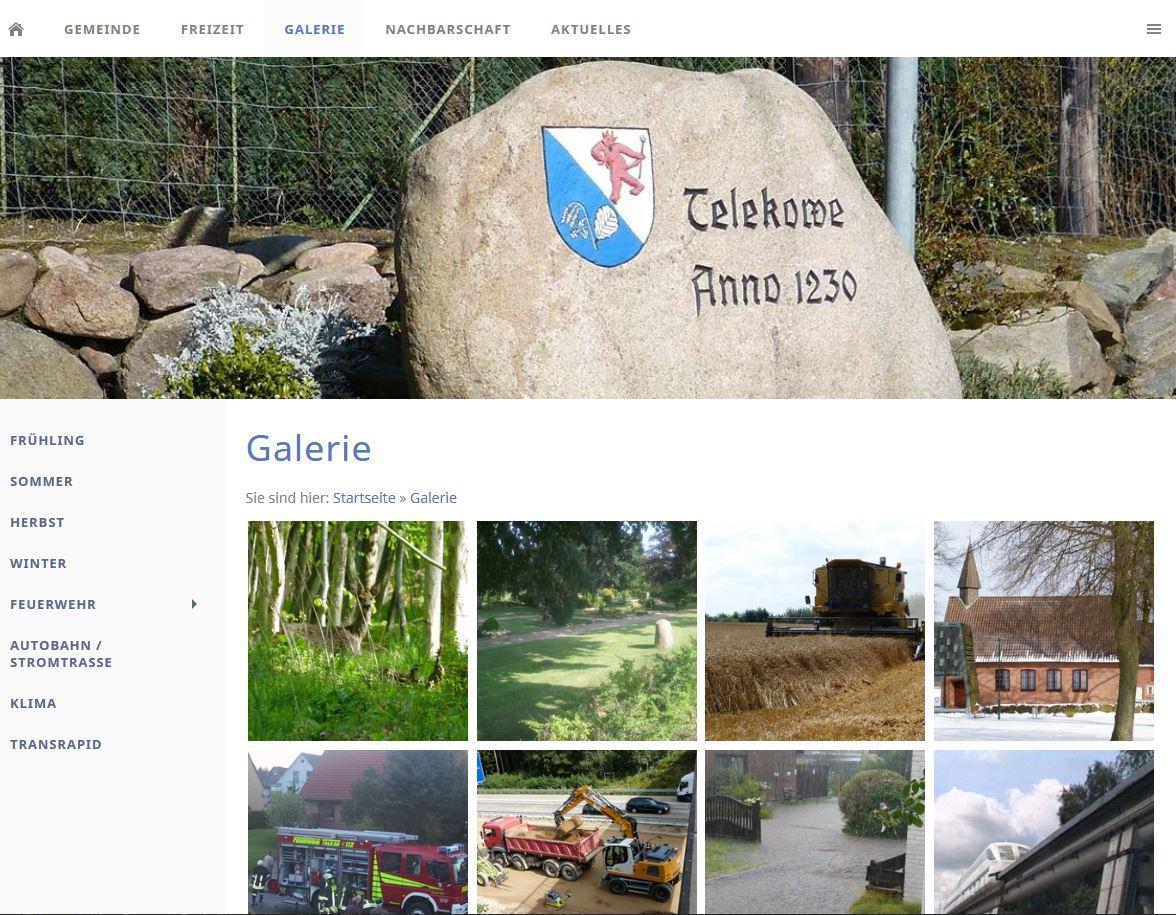Open the deer in forest thumbnail
Screen dimensions: 1176x915
point(358,631)
